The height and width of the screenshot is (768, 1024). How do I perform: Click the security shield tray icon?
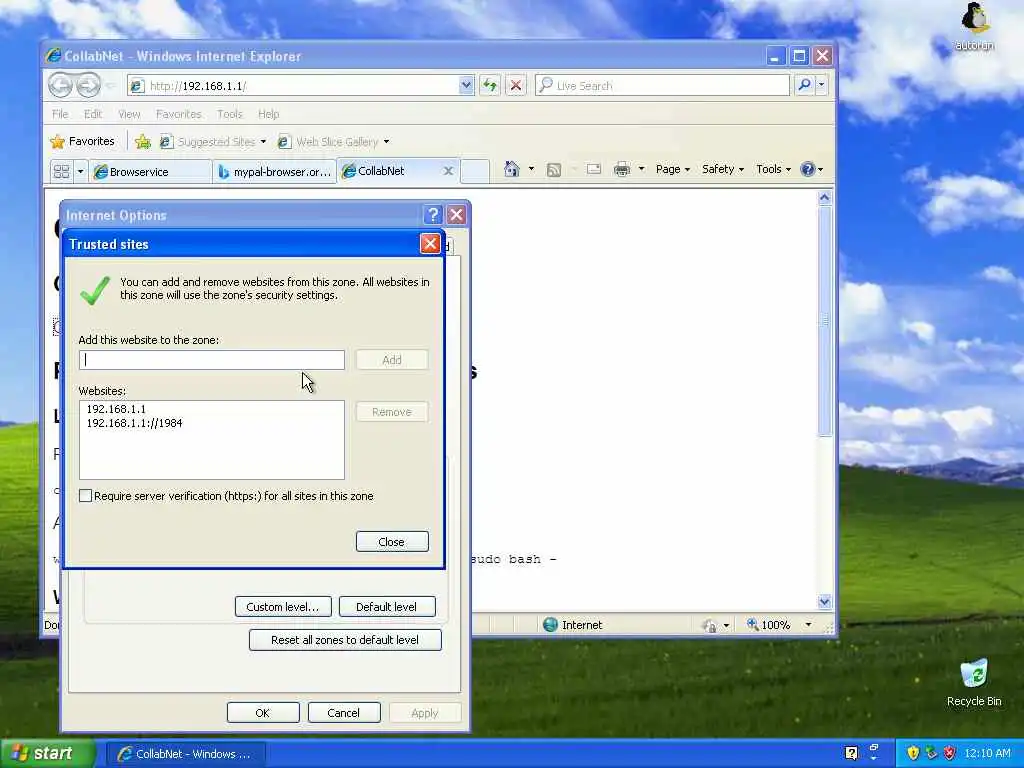[x=913, y=754]
